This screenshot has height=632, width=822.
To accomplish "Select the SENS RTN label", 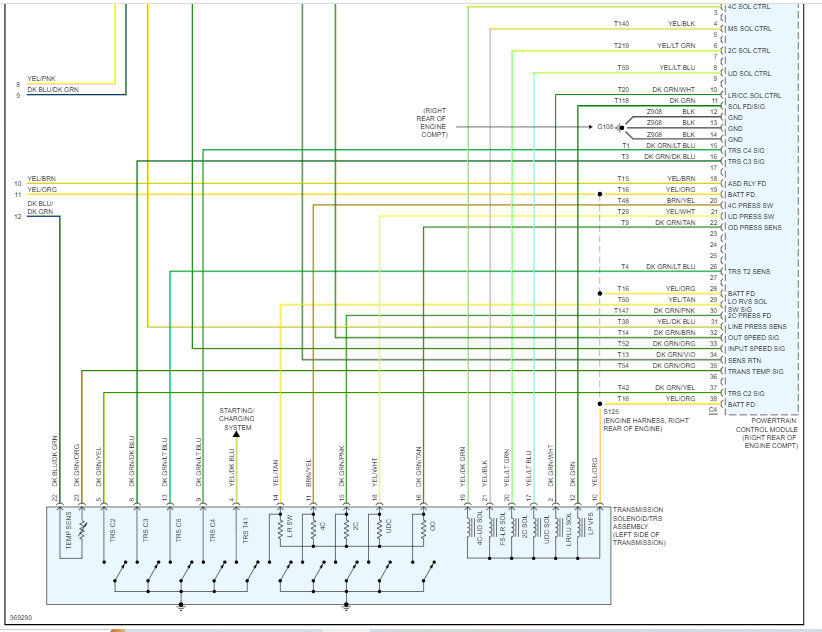I will click(744, 361).
